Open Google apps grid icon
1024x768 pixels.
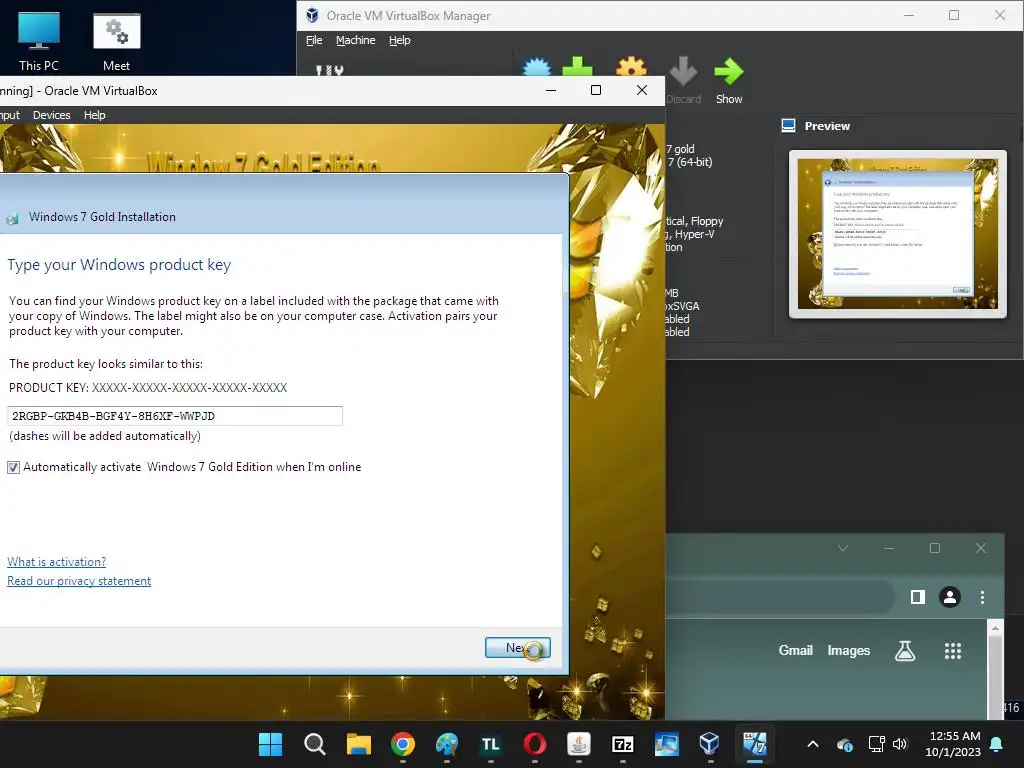point(953,650)
